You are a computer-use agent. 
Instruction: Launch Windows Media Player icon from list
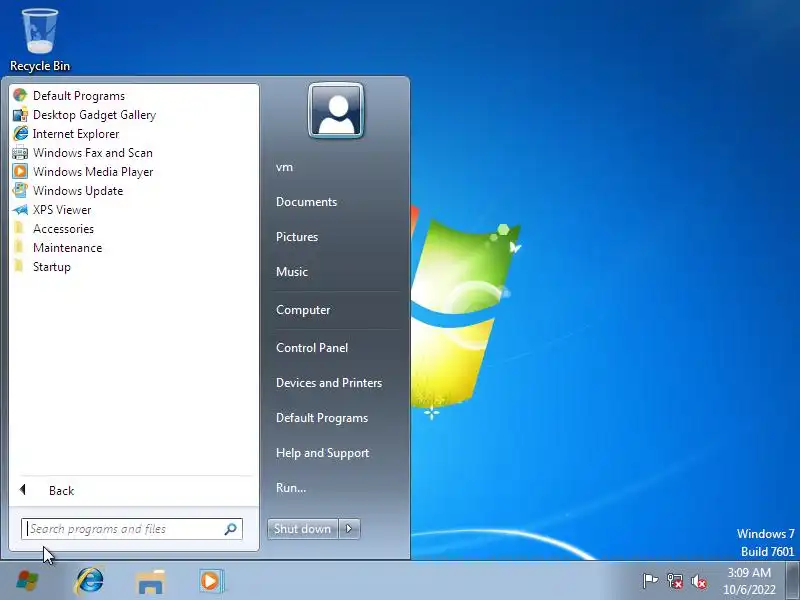coord(20,171)
